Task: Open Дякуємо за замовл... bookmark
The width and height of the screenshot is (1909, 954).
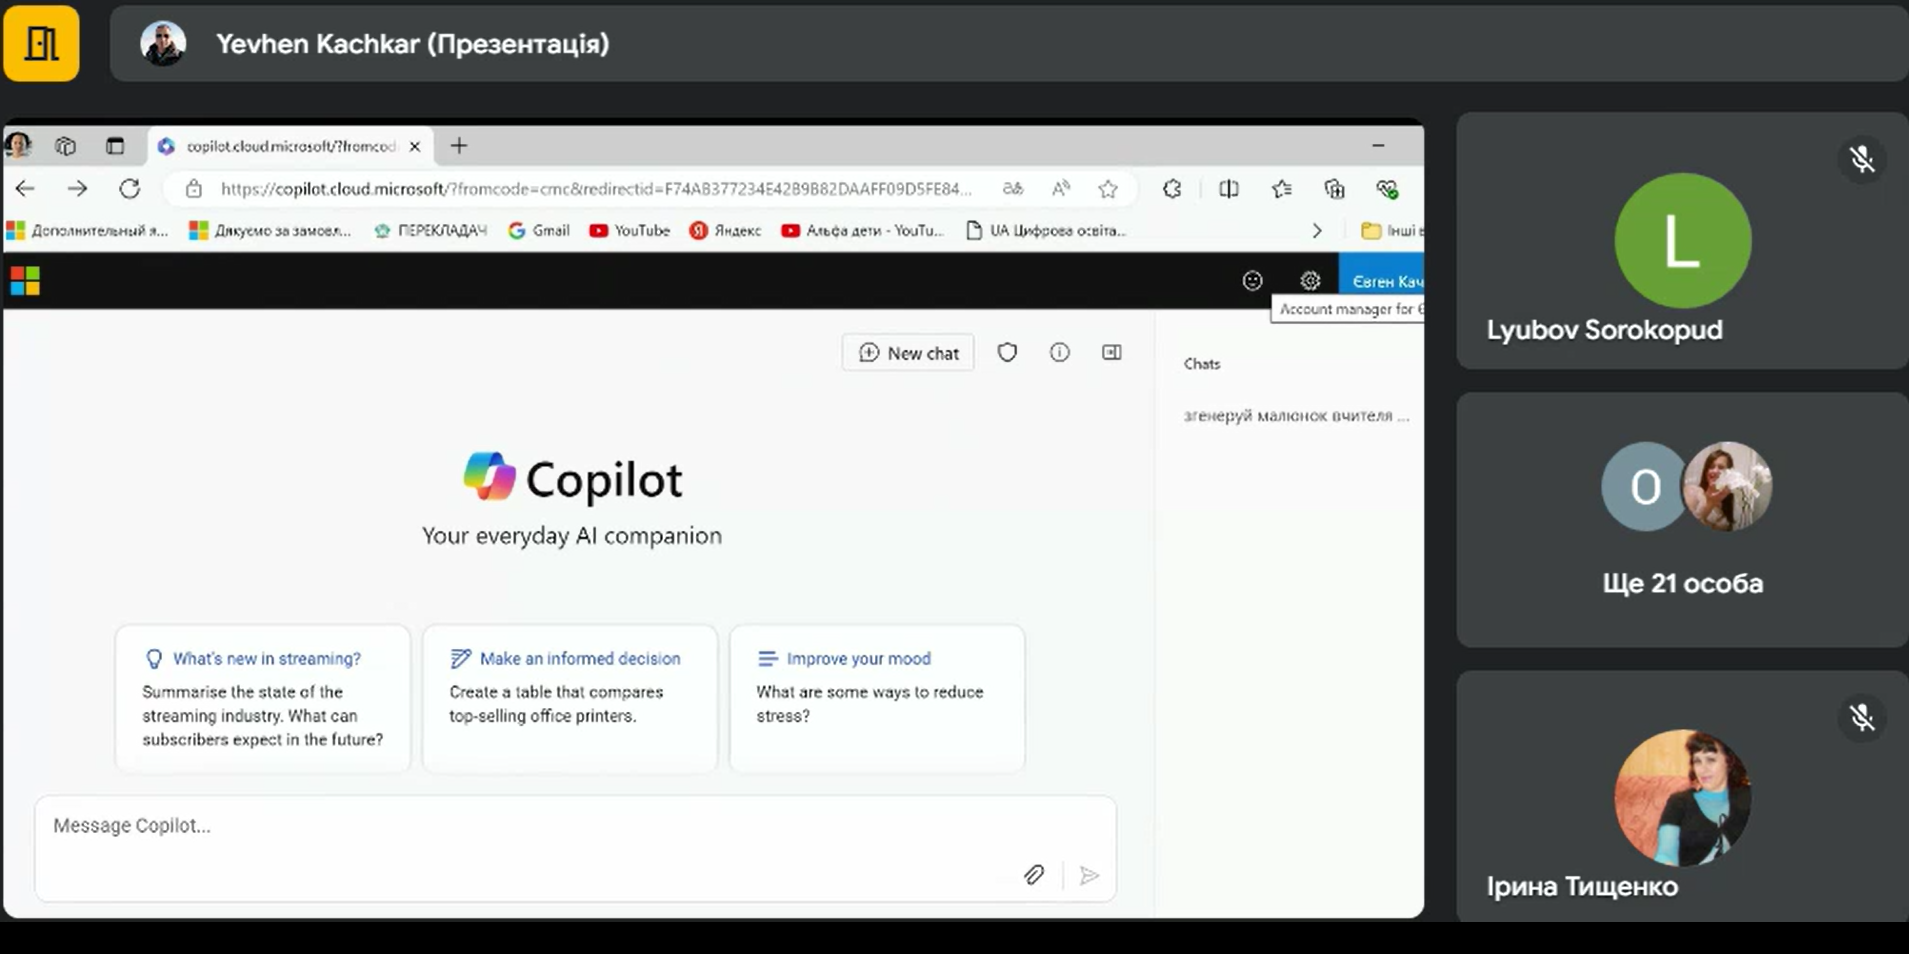Action: click(270, 230)
